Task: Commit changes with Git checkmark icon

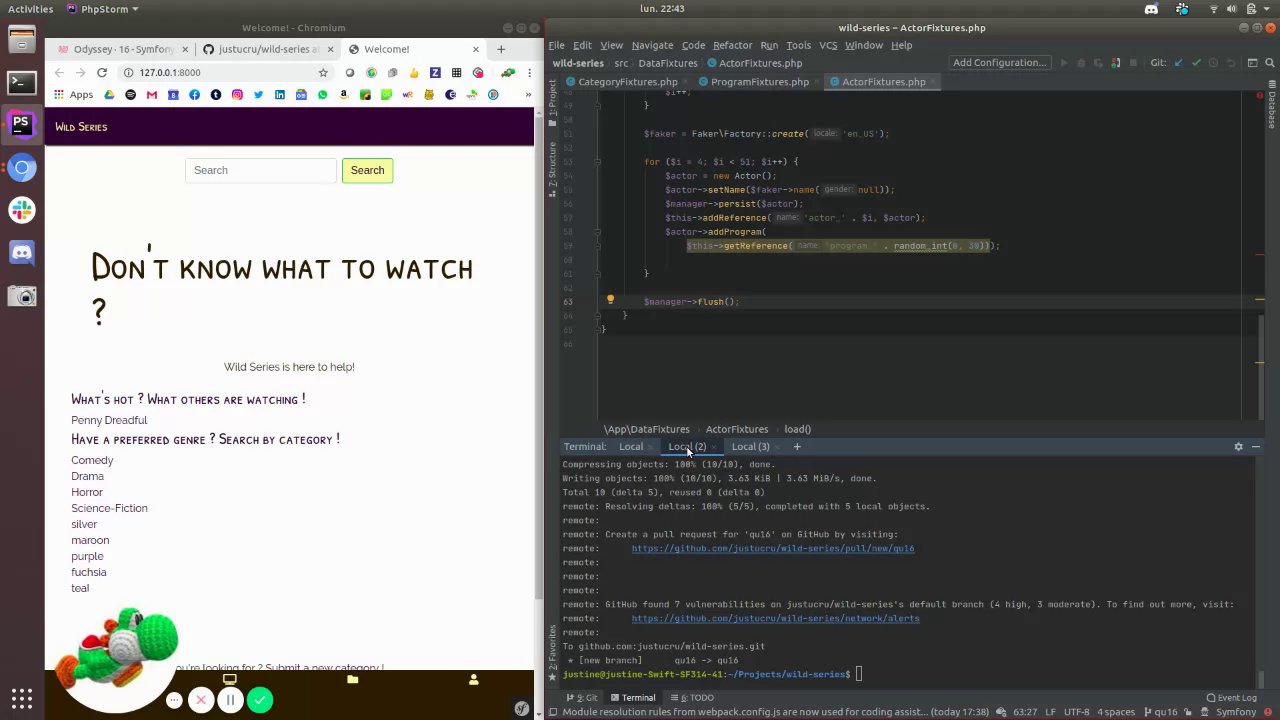Action: (1196, 63)
